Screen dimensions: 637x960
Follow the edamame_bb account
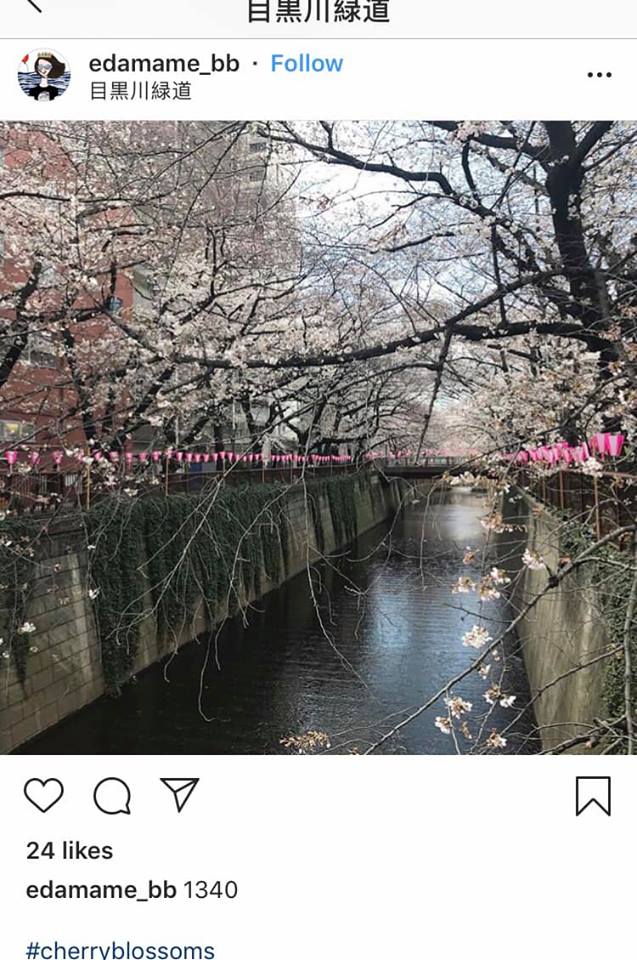tap(307, 63)
